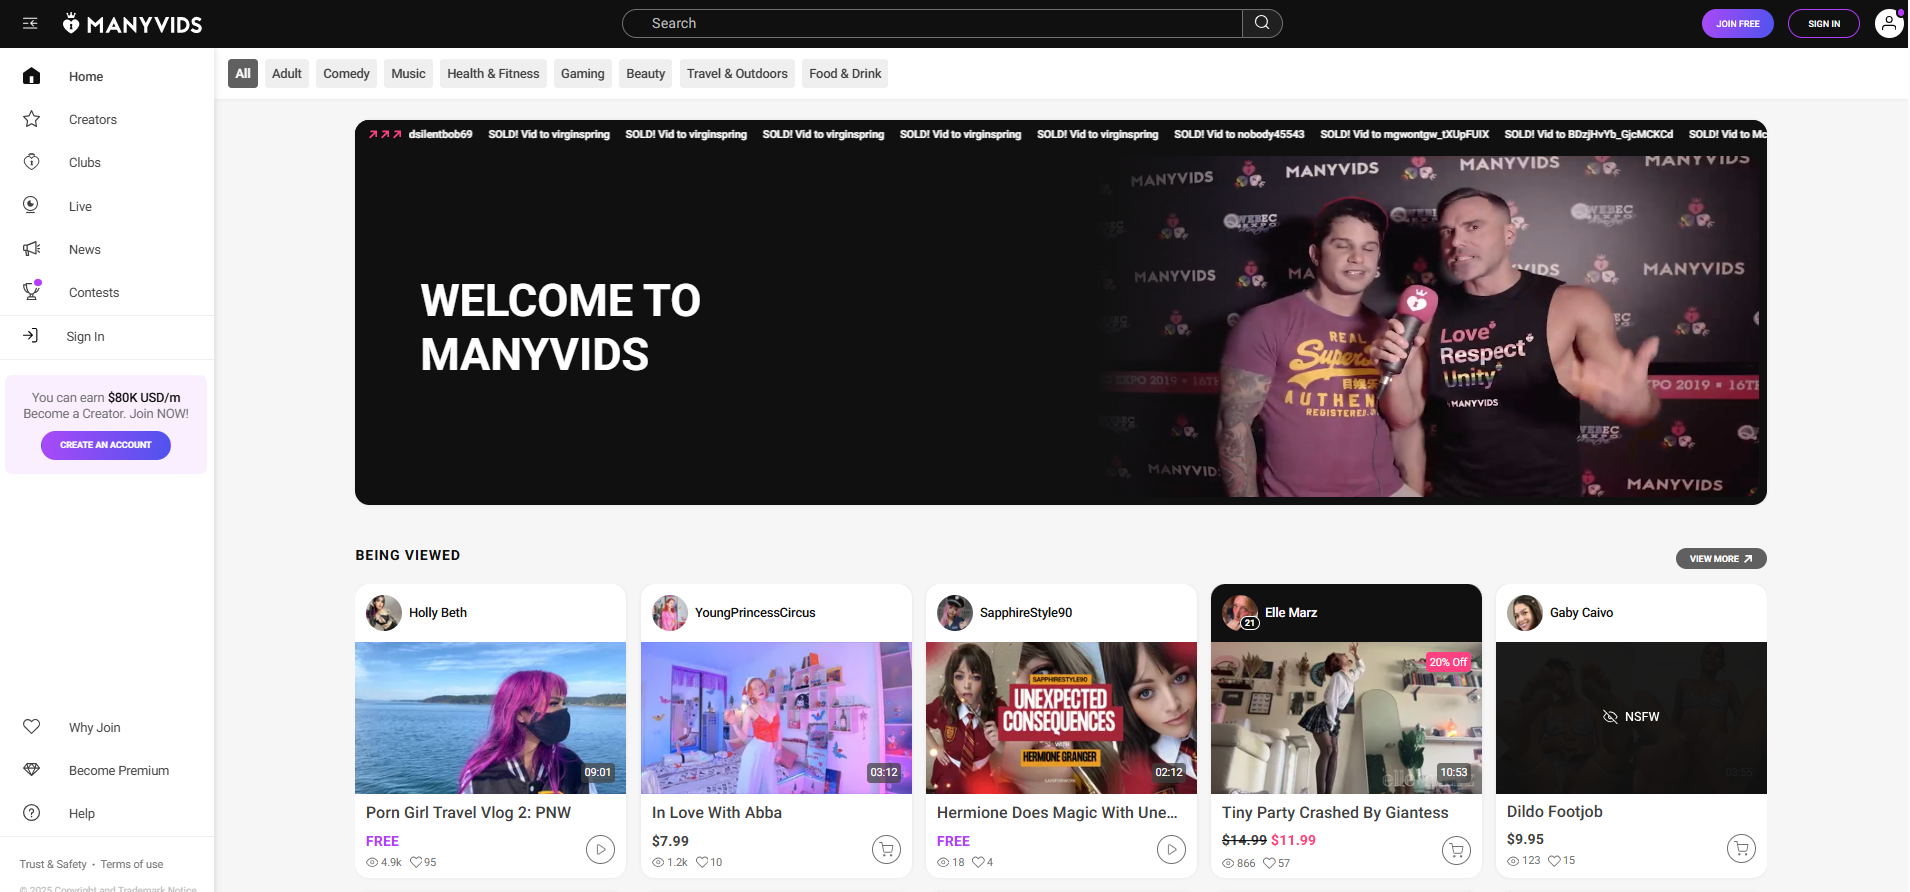1910x892 pixels.
Task: Reveal the NSFW hidden thumbnail
Action: click(x=1631, y=717)
